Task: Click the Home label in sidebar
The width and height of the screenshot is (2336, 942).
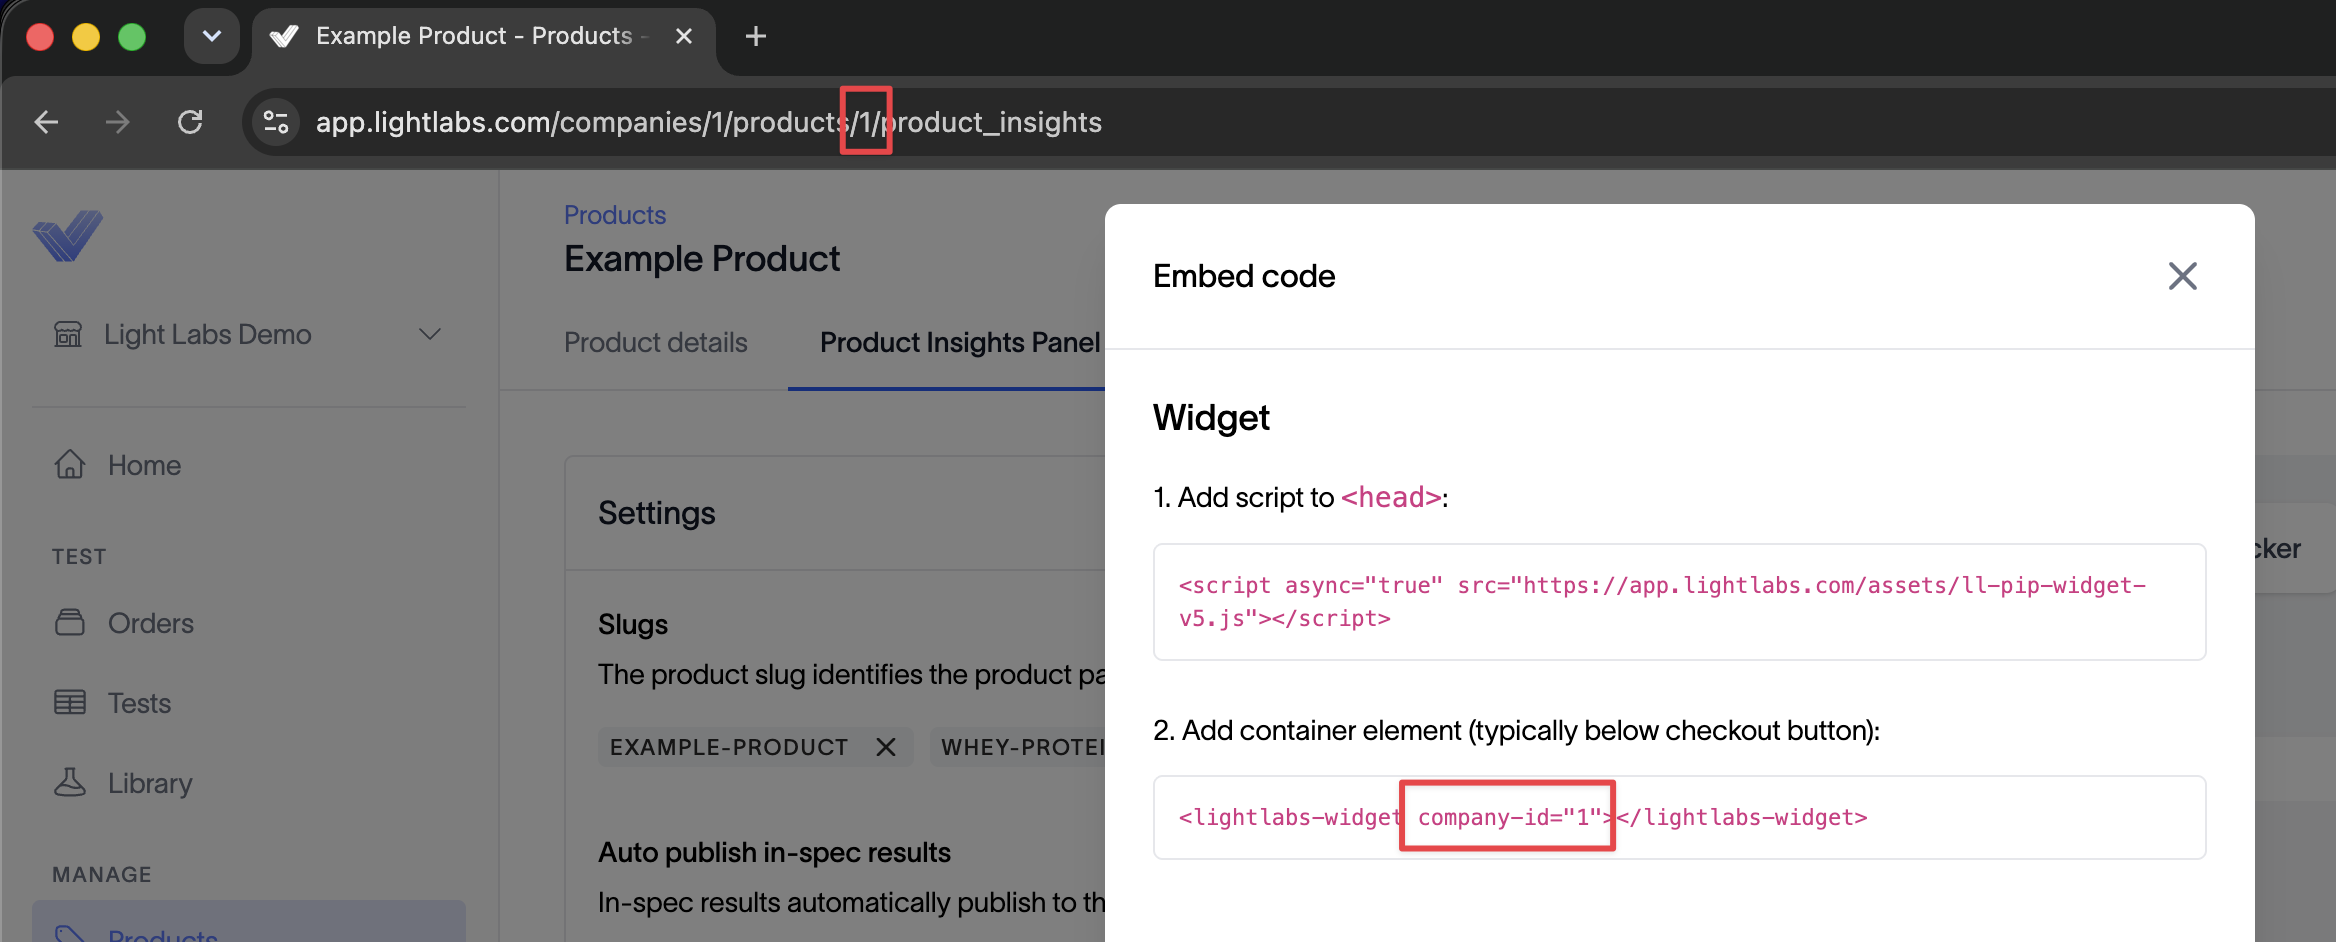Action: (x=144, y=465)
